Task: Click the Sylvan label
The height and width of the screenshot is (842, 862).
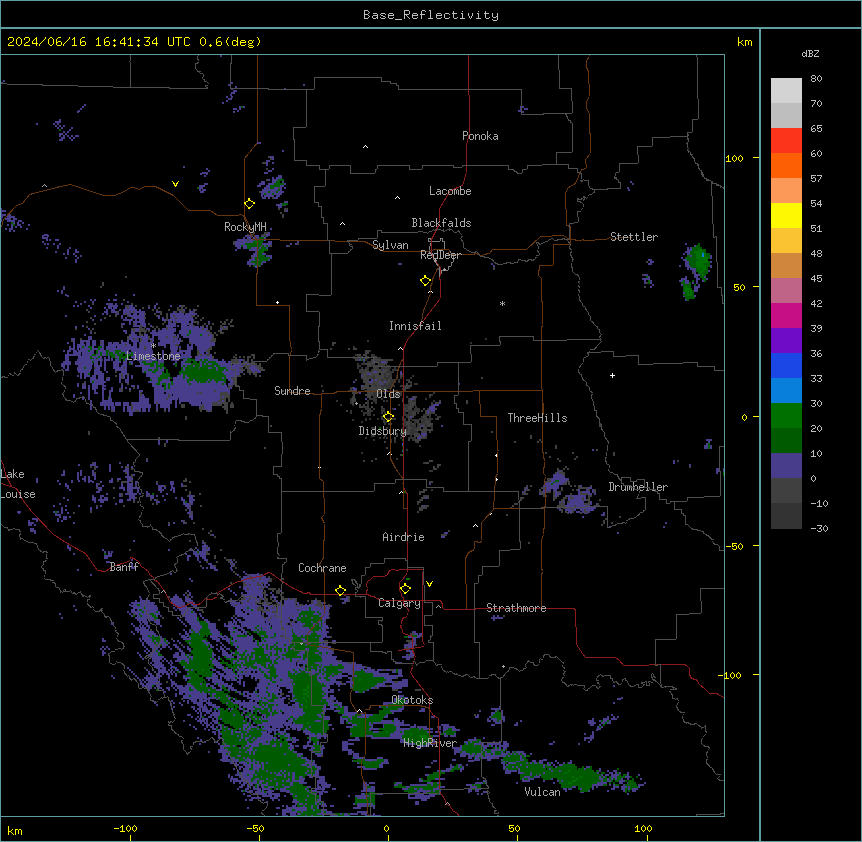Action: point(390,245)
